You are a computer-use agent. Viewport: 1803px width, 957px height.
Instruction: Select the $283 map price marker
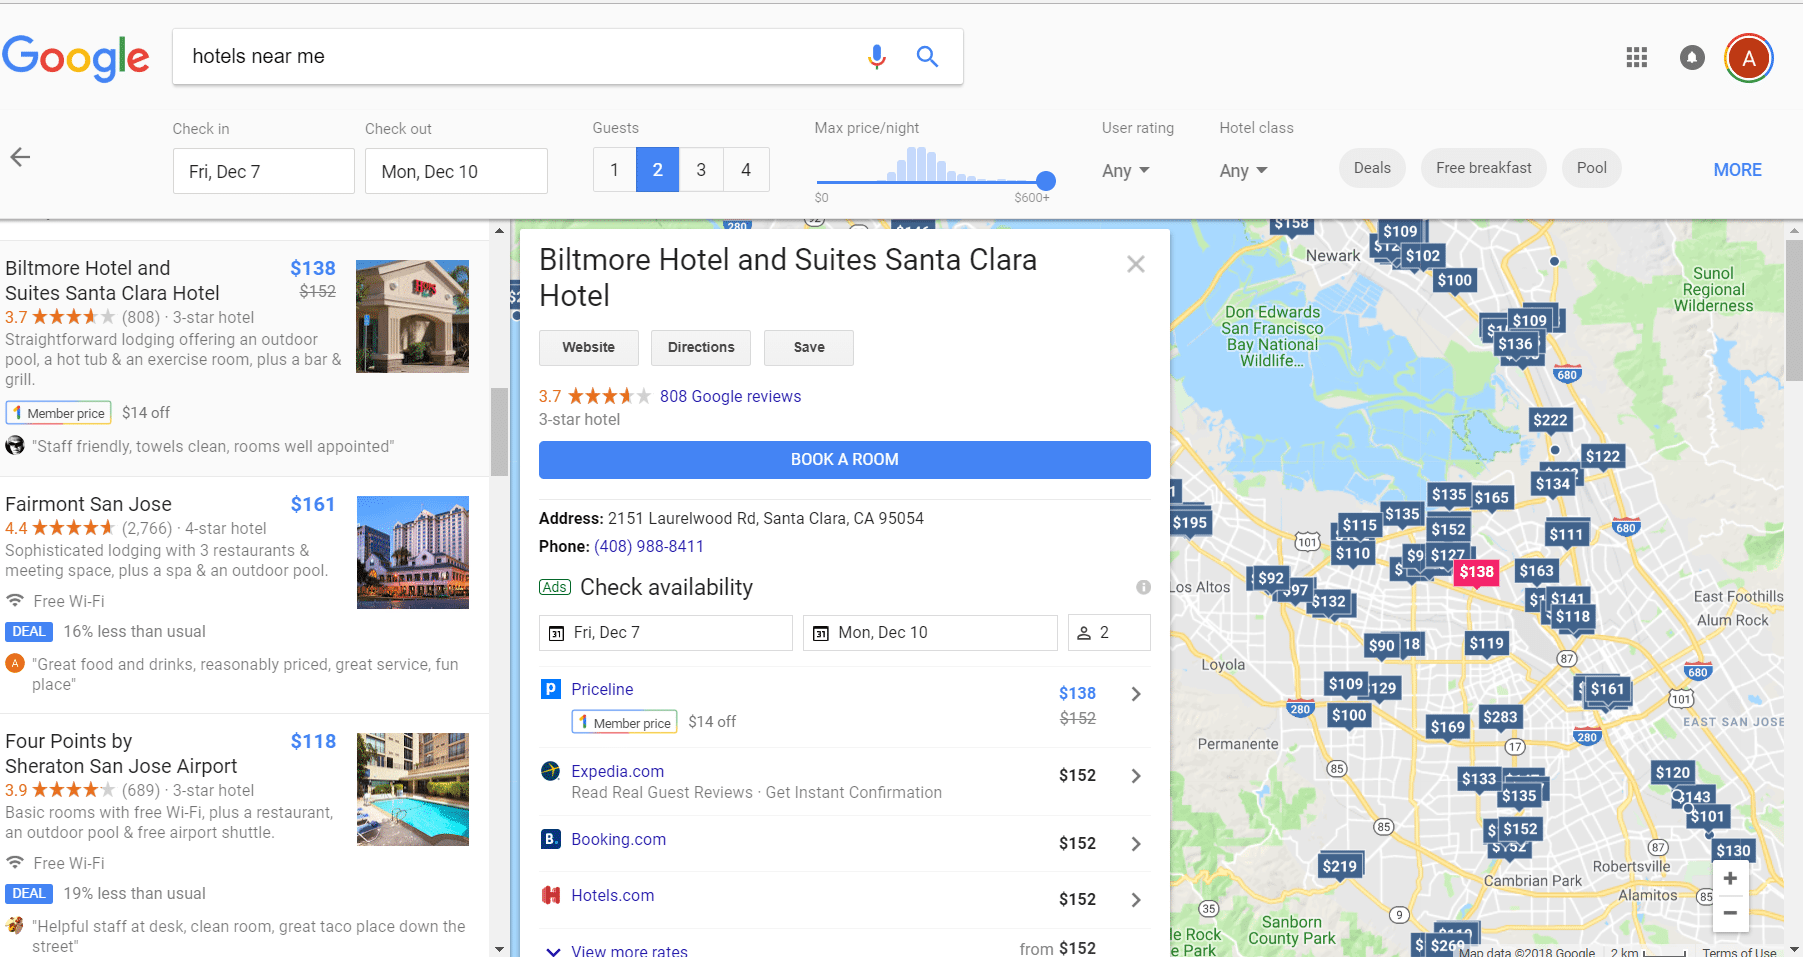point(1500,716)
